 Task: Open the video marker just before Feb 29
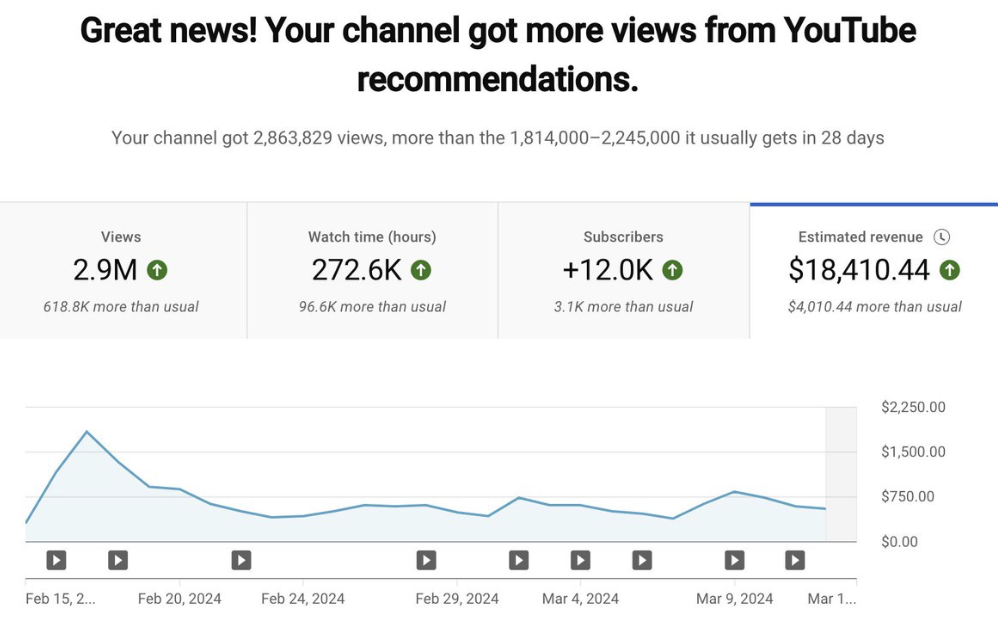click(x=426, y=560)
